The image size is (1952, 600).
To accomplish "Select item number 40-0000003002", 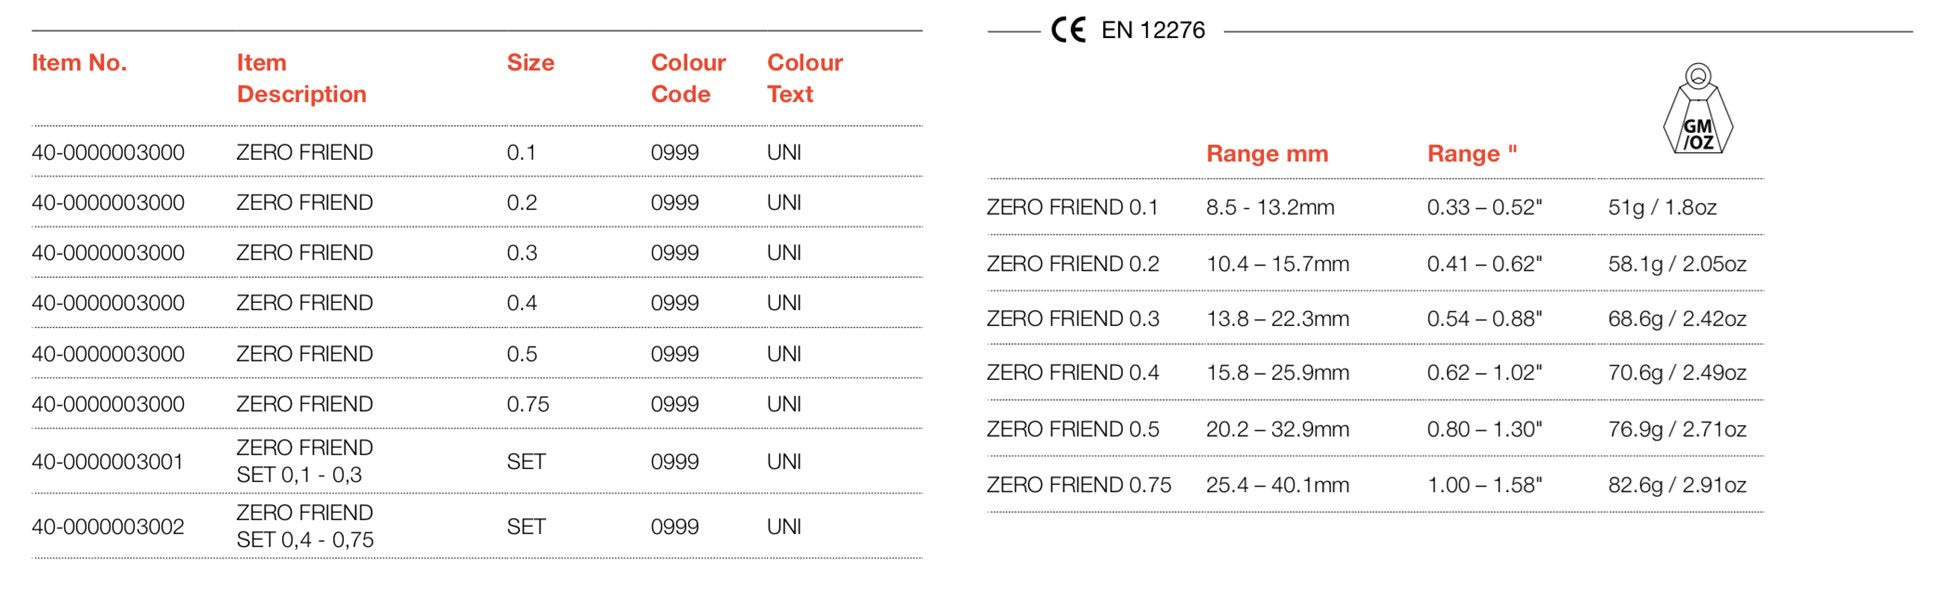I will tap(108, 527).
